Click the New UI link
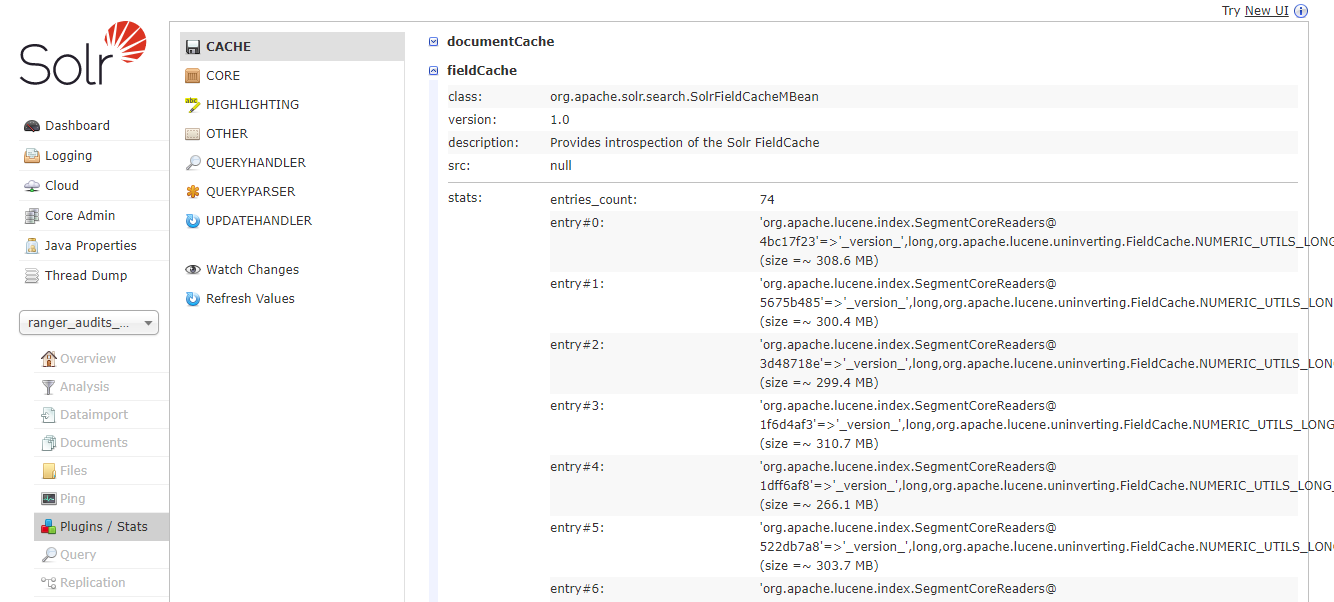This screenshot has height=602, width=1334. [1266, 11]
